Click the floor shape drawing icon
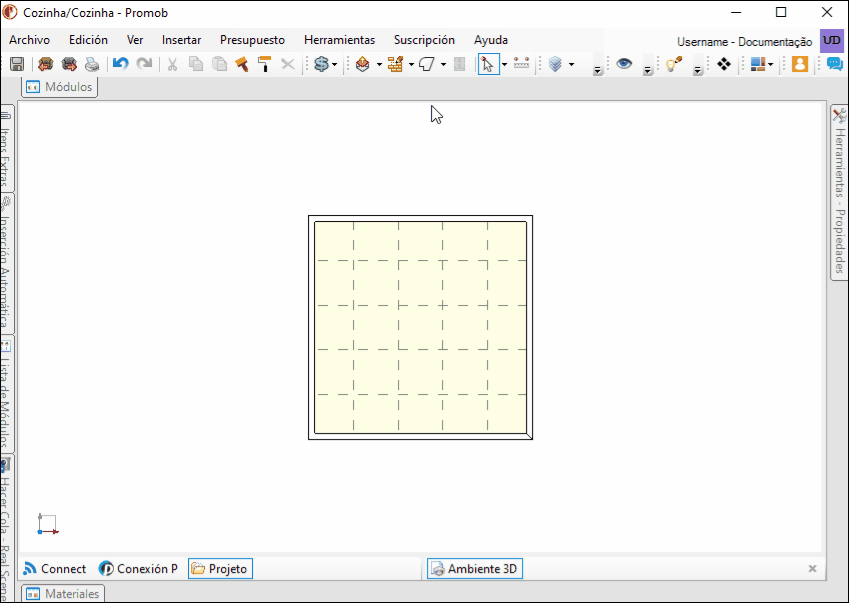The image size is (849, 603). pyautogui.click(x=427, y=64)
